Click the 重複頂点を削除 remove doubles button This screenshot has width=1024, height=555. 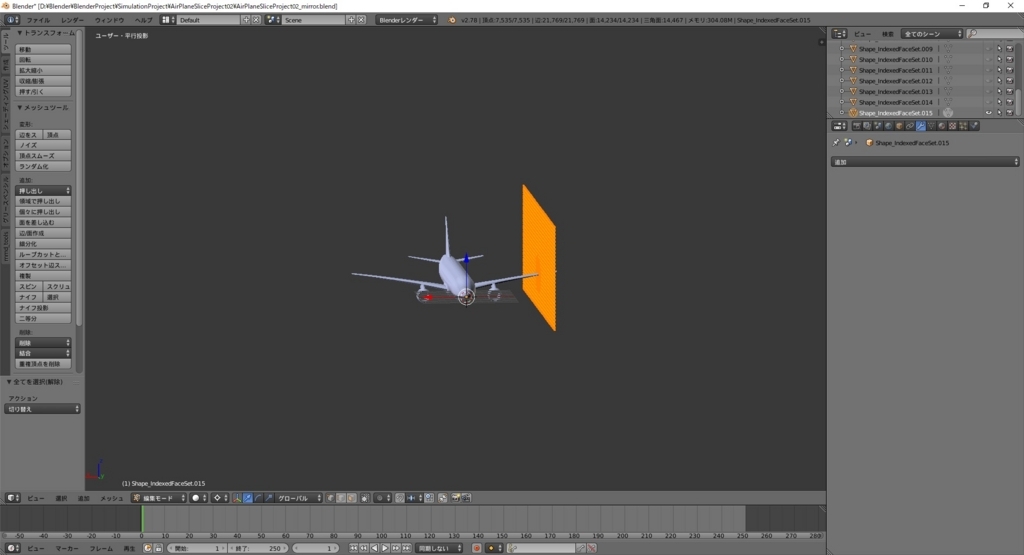43,364
